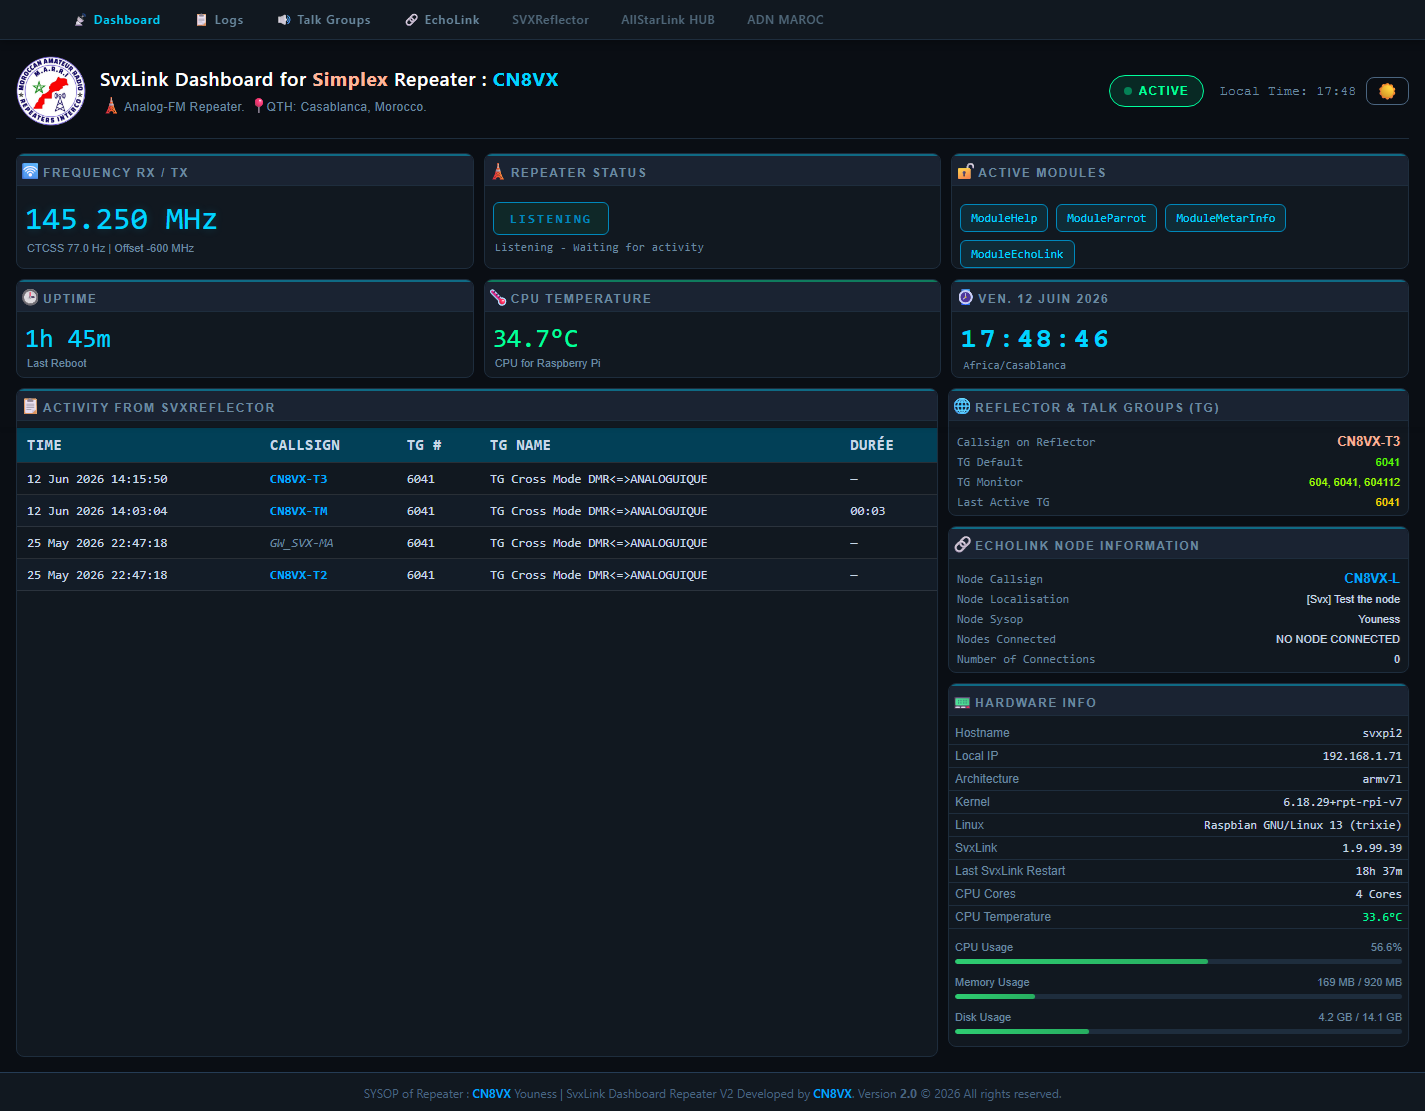Click the 00:03 duration cell
Screen dimensions: 1425x1111
pyautogui.click(x=867, y=511)
